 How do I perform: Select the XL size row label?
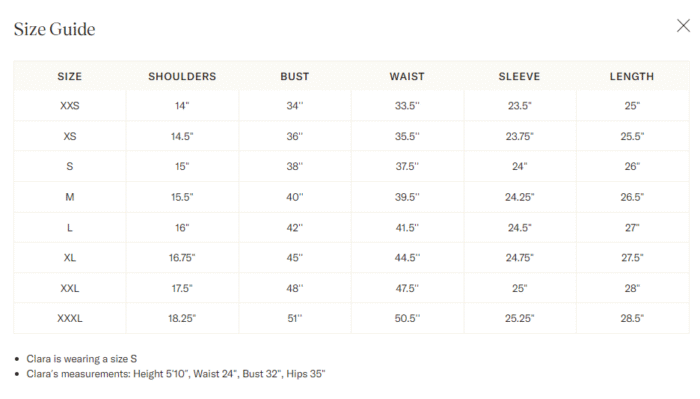(x=70, y=258)
